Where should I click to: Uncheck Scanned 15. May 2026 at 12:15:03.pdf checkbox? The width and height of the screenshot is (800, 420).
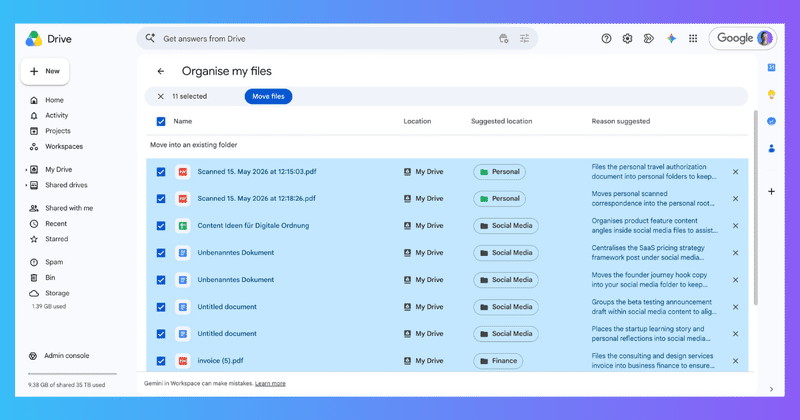point(161,172)
